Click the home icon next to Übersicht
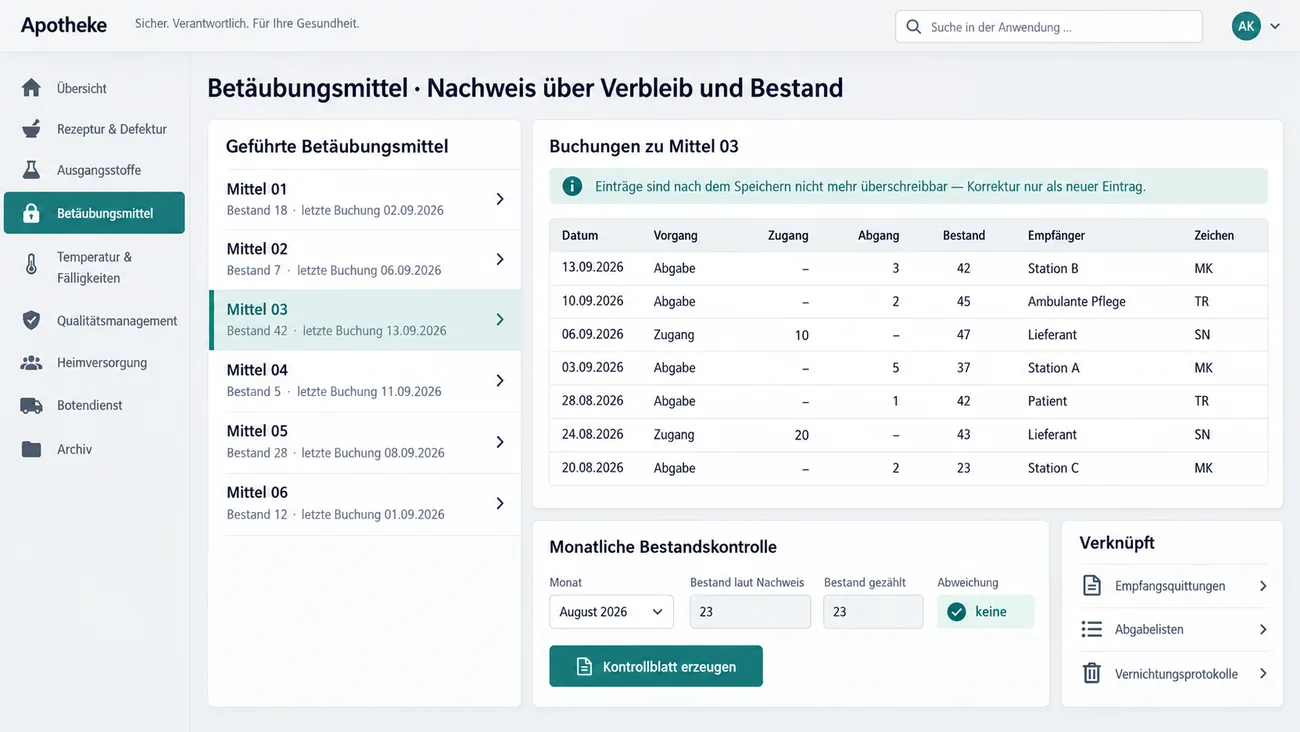This screenshot has height=732, width=1300. [31, 88]
